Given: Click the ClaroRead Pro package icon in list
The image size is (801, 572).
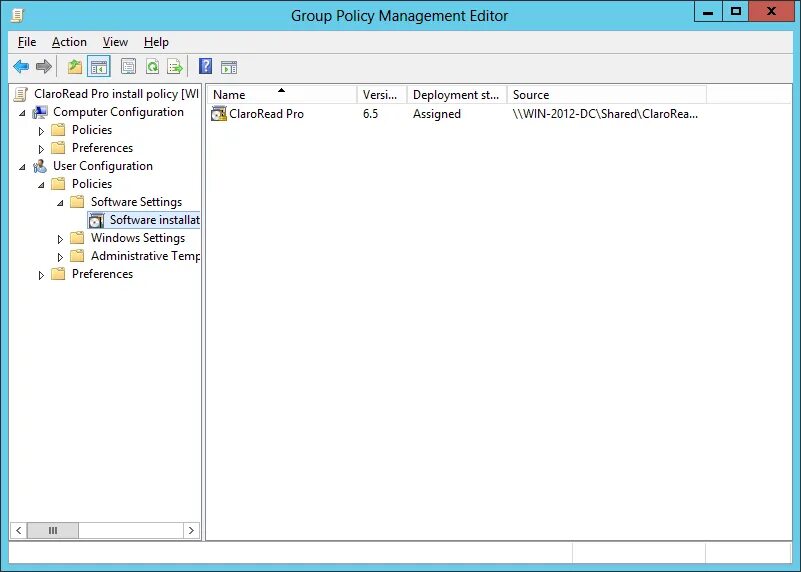Looking at the screenshot, I should (219, 114).
